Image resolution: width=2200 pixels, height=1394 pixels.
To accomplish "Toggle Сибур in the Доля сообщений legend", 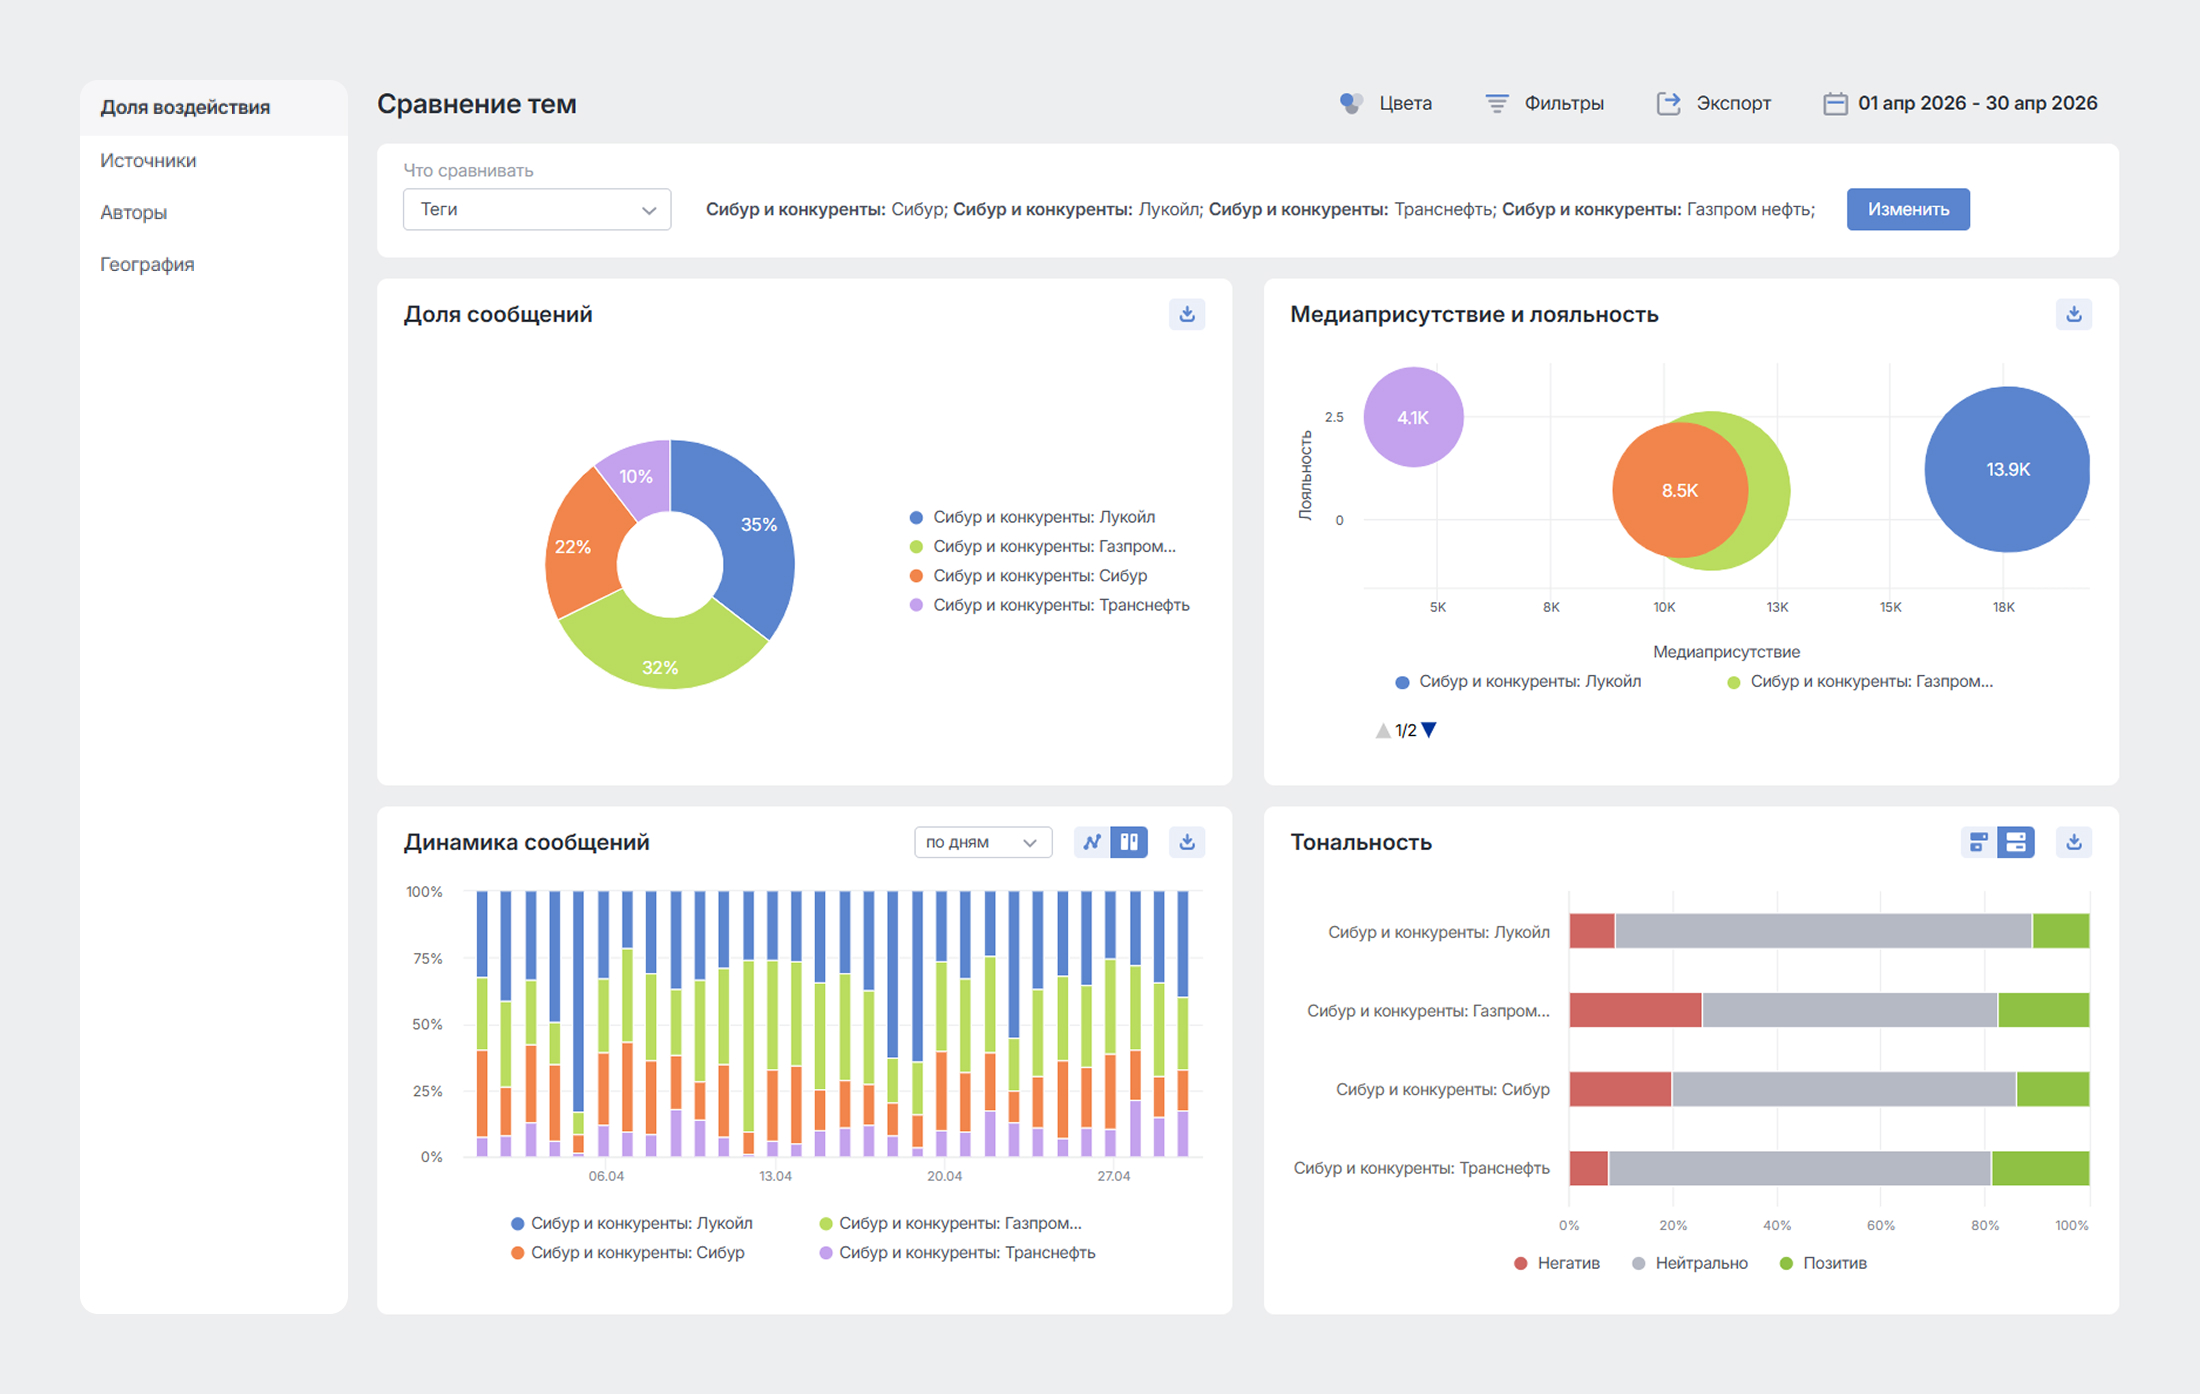I will [1028, 576].
